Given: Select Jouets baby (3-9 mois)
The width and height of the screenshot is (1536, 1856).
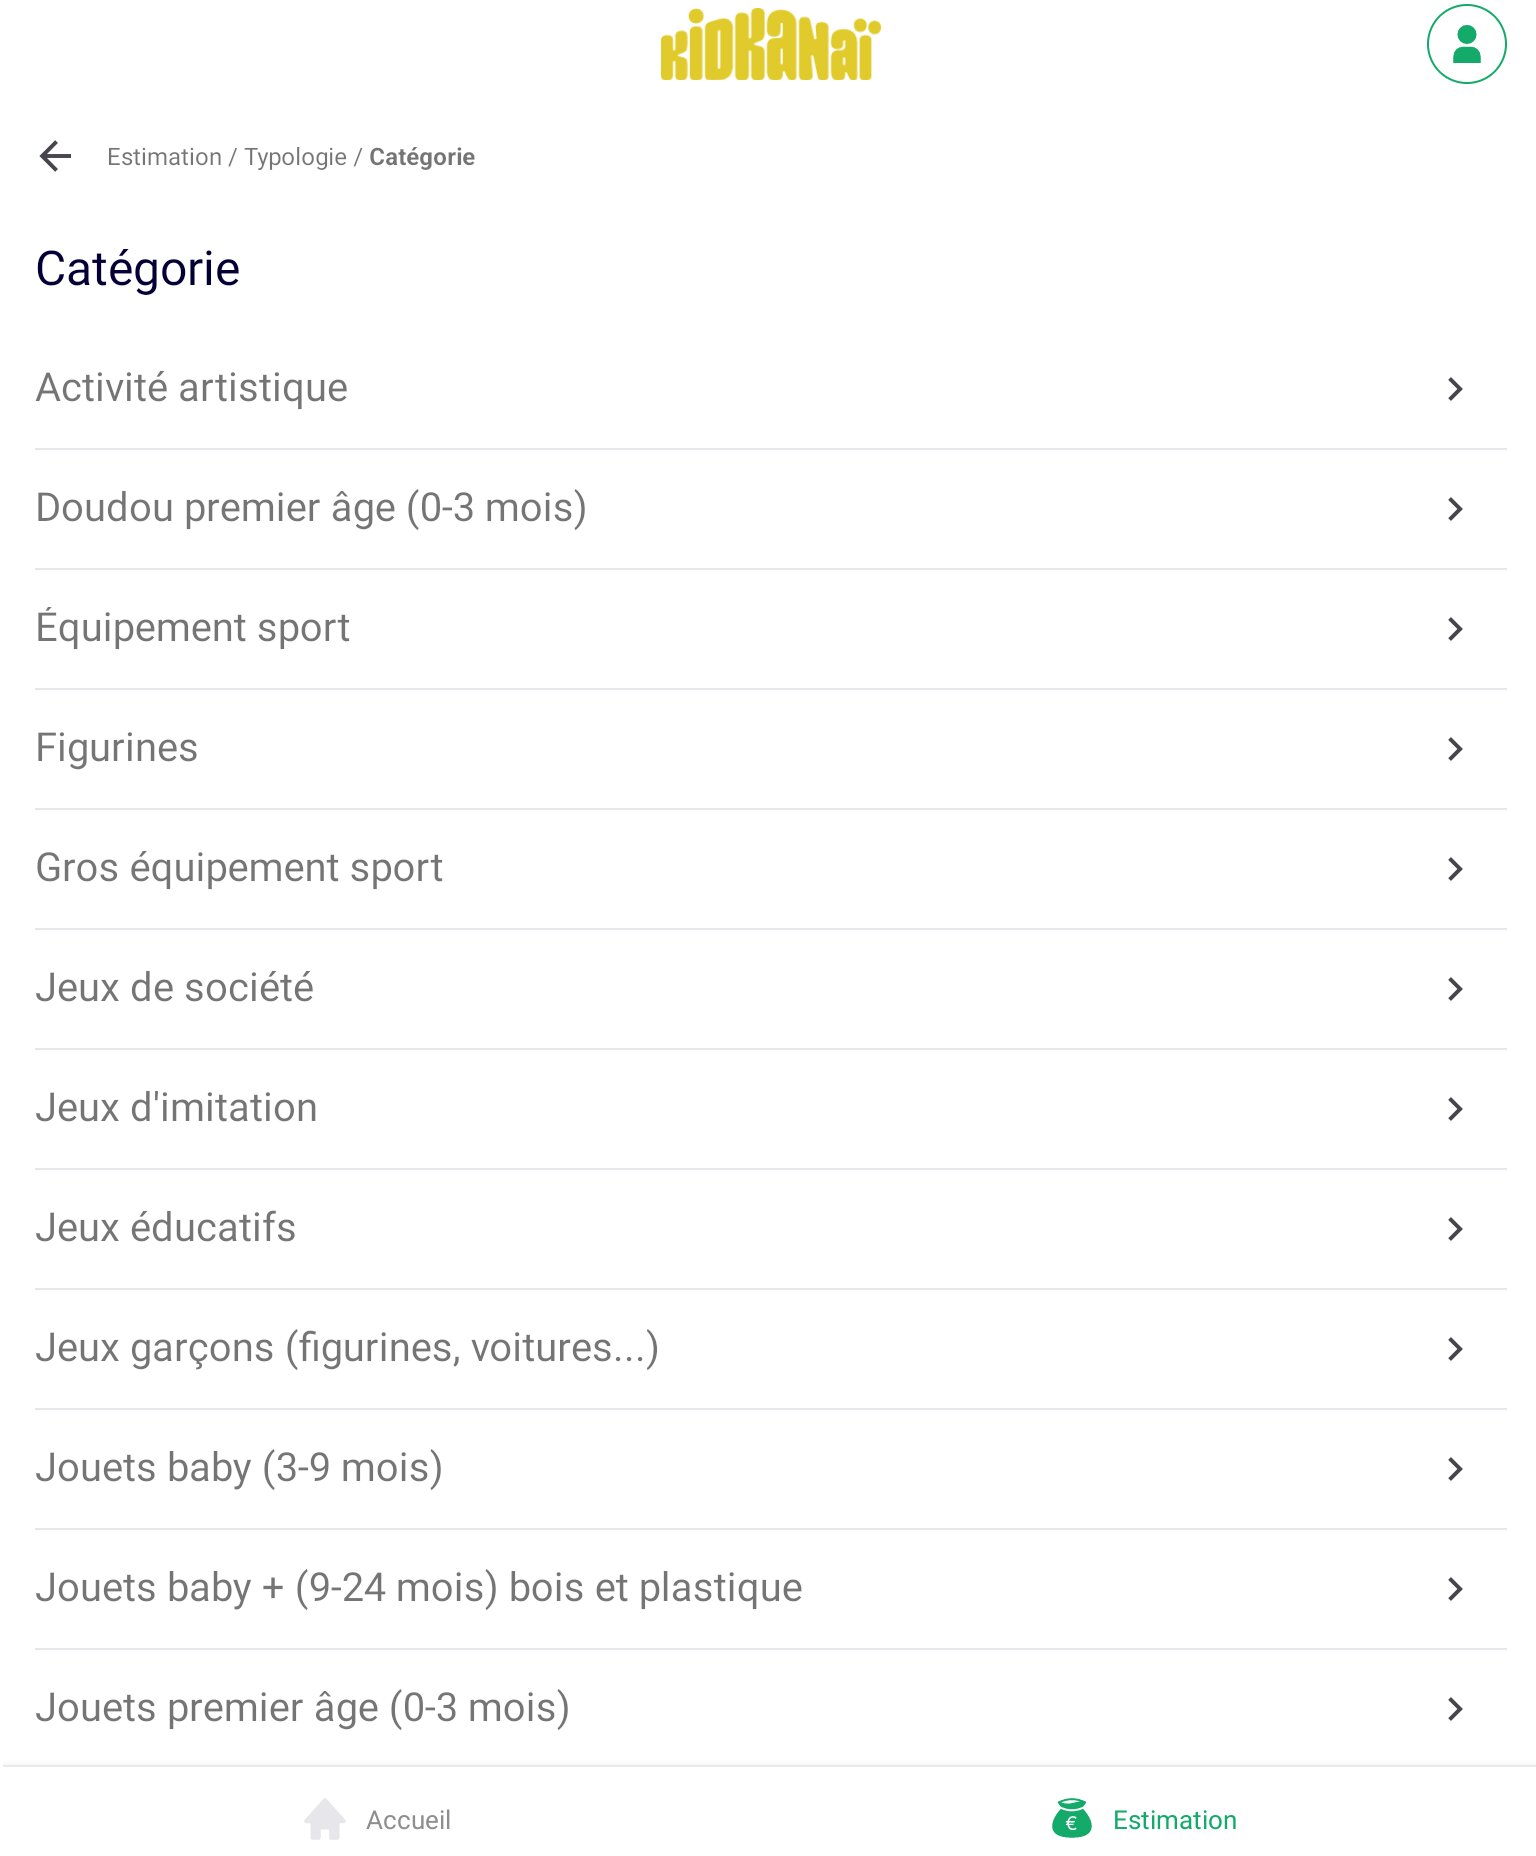Looking at the screenshot, I should (239, 1468).
